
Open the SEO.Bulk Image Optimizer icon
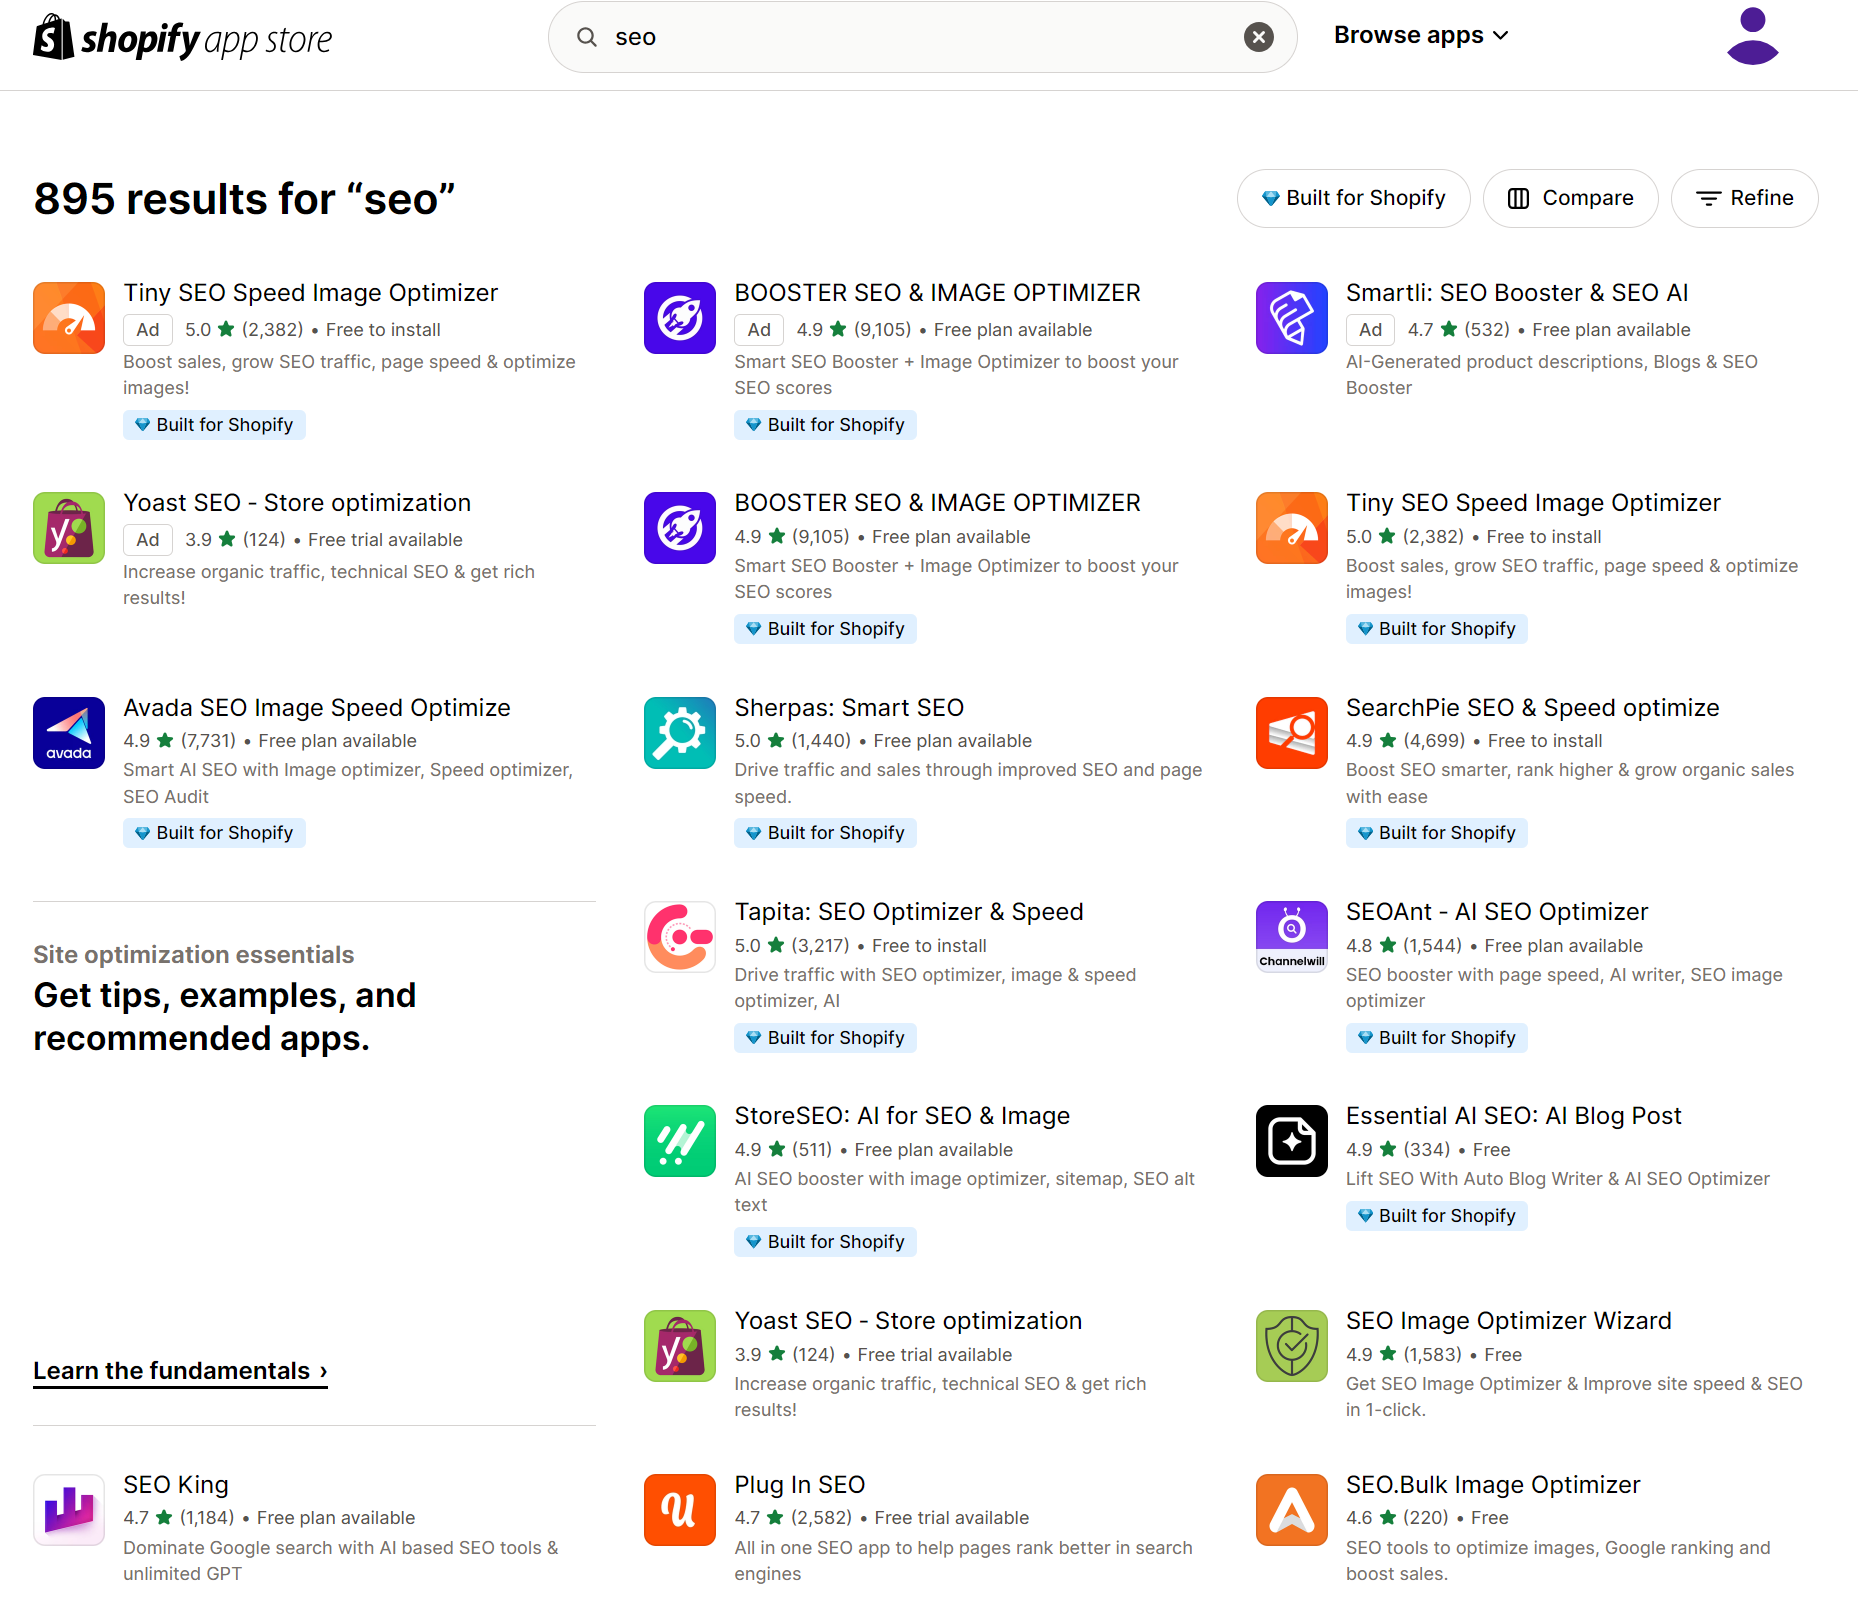tap(1291, 1510)
